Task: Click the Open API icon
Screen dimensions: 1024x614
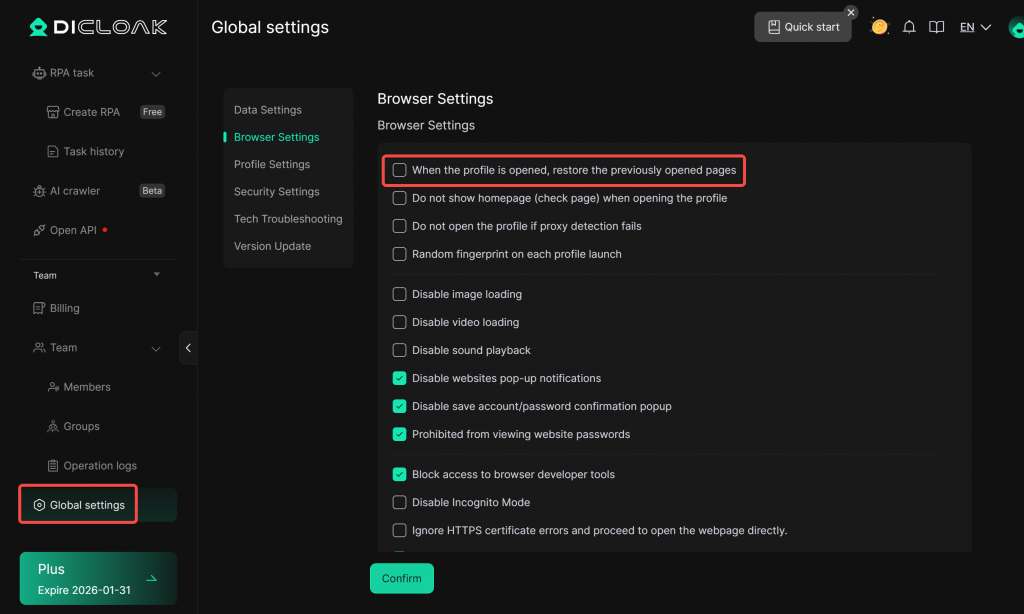Action: (x=40, y=230)
